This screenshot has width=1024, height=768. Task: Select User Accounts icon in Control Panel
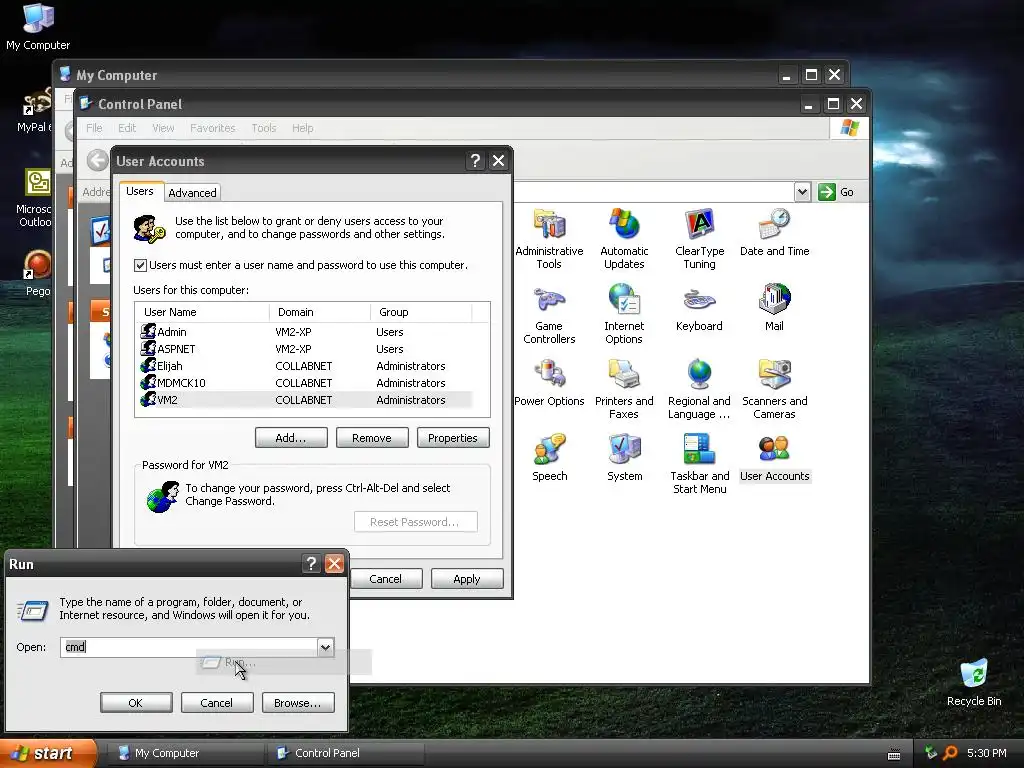coord(775,457)
